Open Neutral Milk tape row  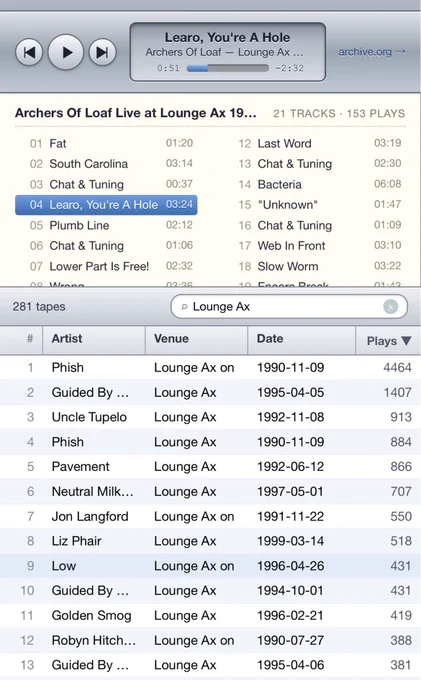210,491
